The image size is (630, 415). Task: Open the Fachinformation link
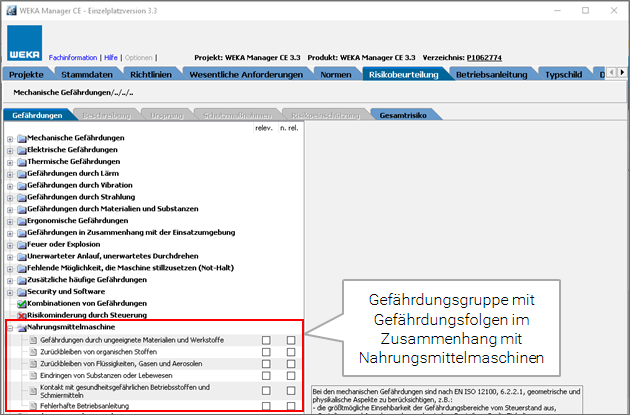(x=73, y=59)
